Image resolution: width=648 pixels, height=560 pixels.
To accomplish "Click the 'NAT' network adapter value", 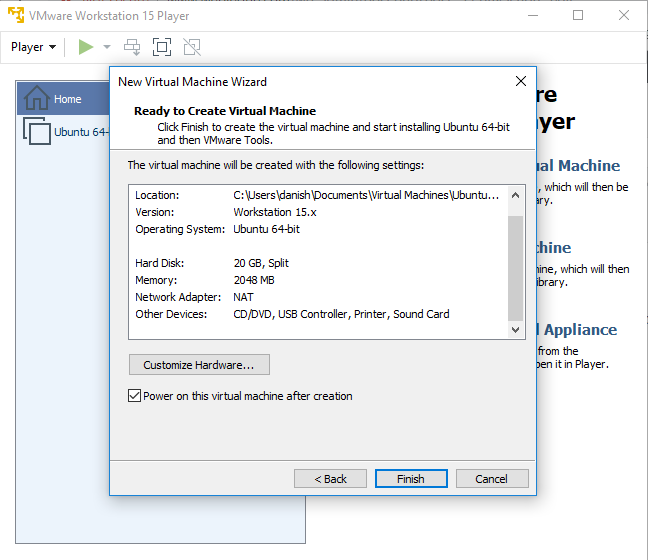I will 243,297.
